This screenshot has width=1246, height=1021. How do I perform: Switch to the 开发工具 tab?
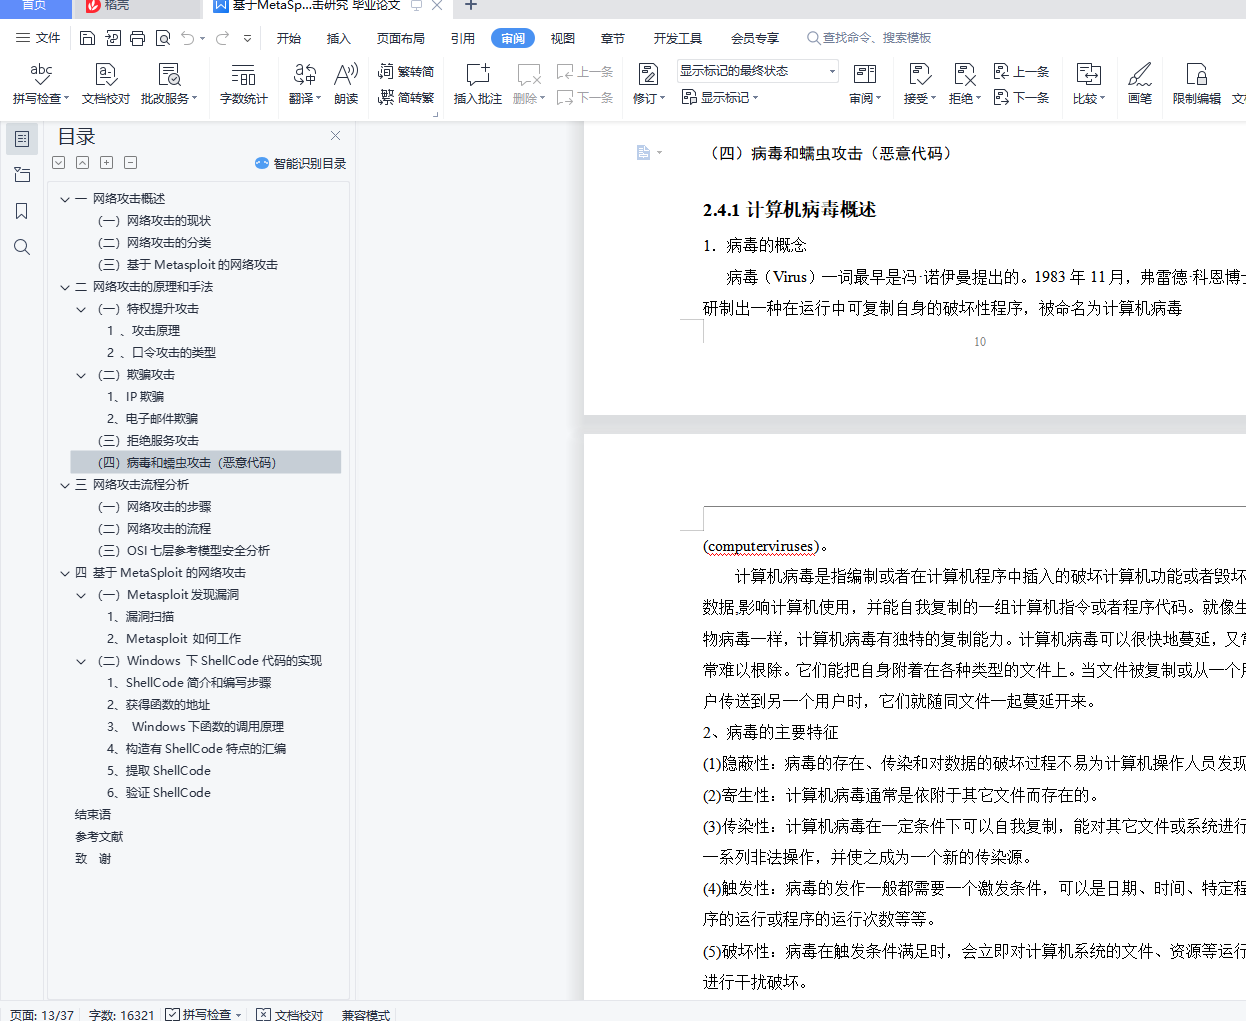click(678, 38)
